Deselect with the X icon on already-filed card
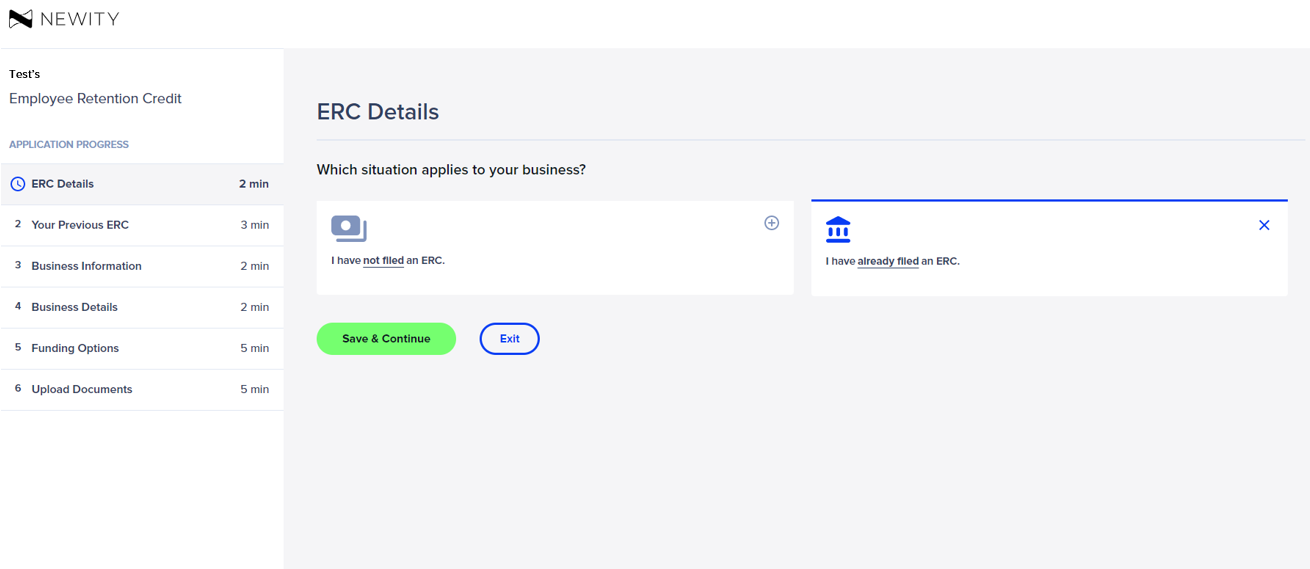 click(x=1264, y=225)
